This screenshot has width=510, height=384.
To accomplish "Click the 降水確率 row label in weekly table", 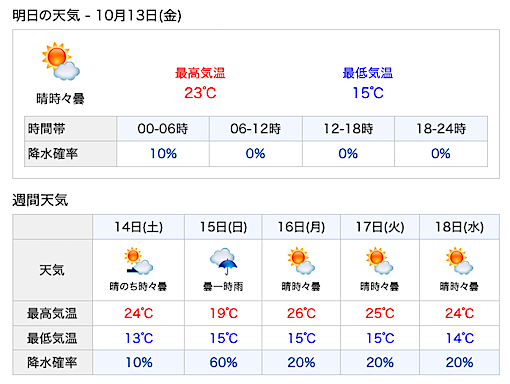I will click(x=52, y=362).
